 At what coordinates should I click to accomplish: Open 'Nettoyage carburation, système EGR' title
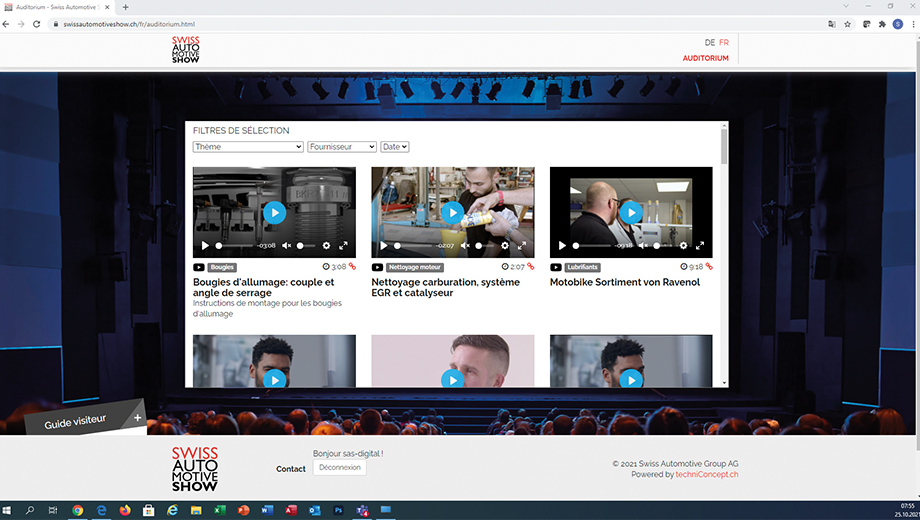[x=445, y=287]
